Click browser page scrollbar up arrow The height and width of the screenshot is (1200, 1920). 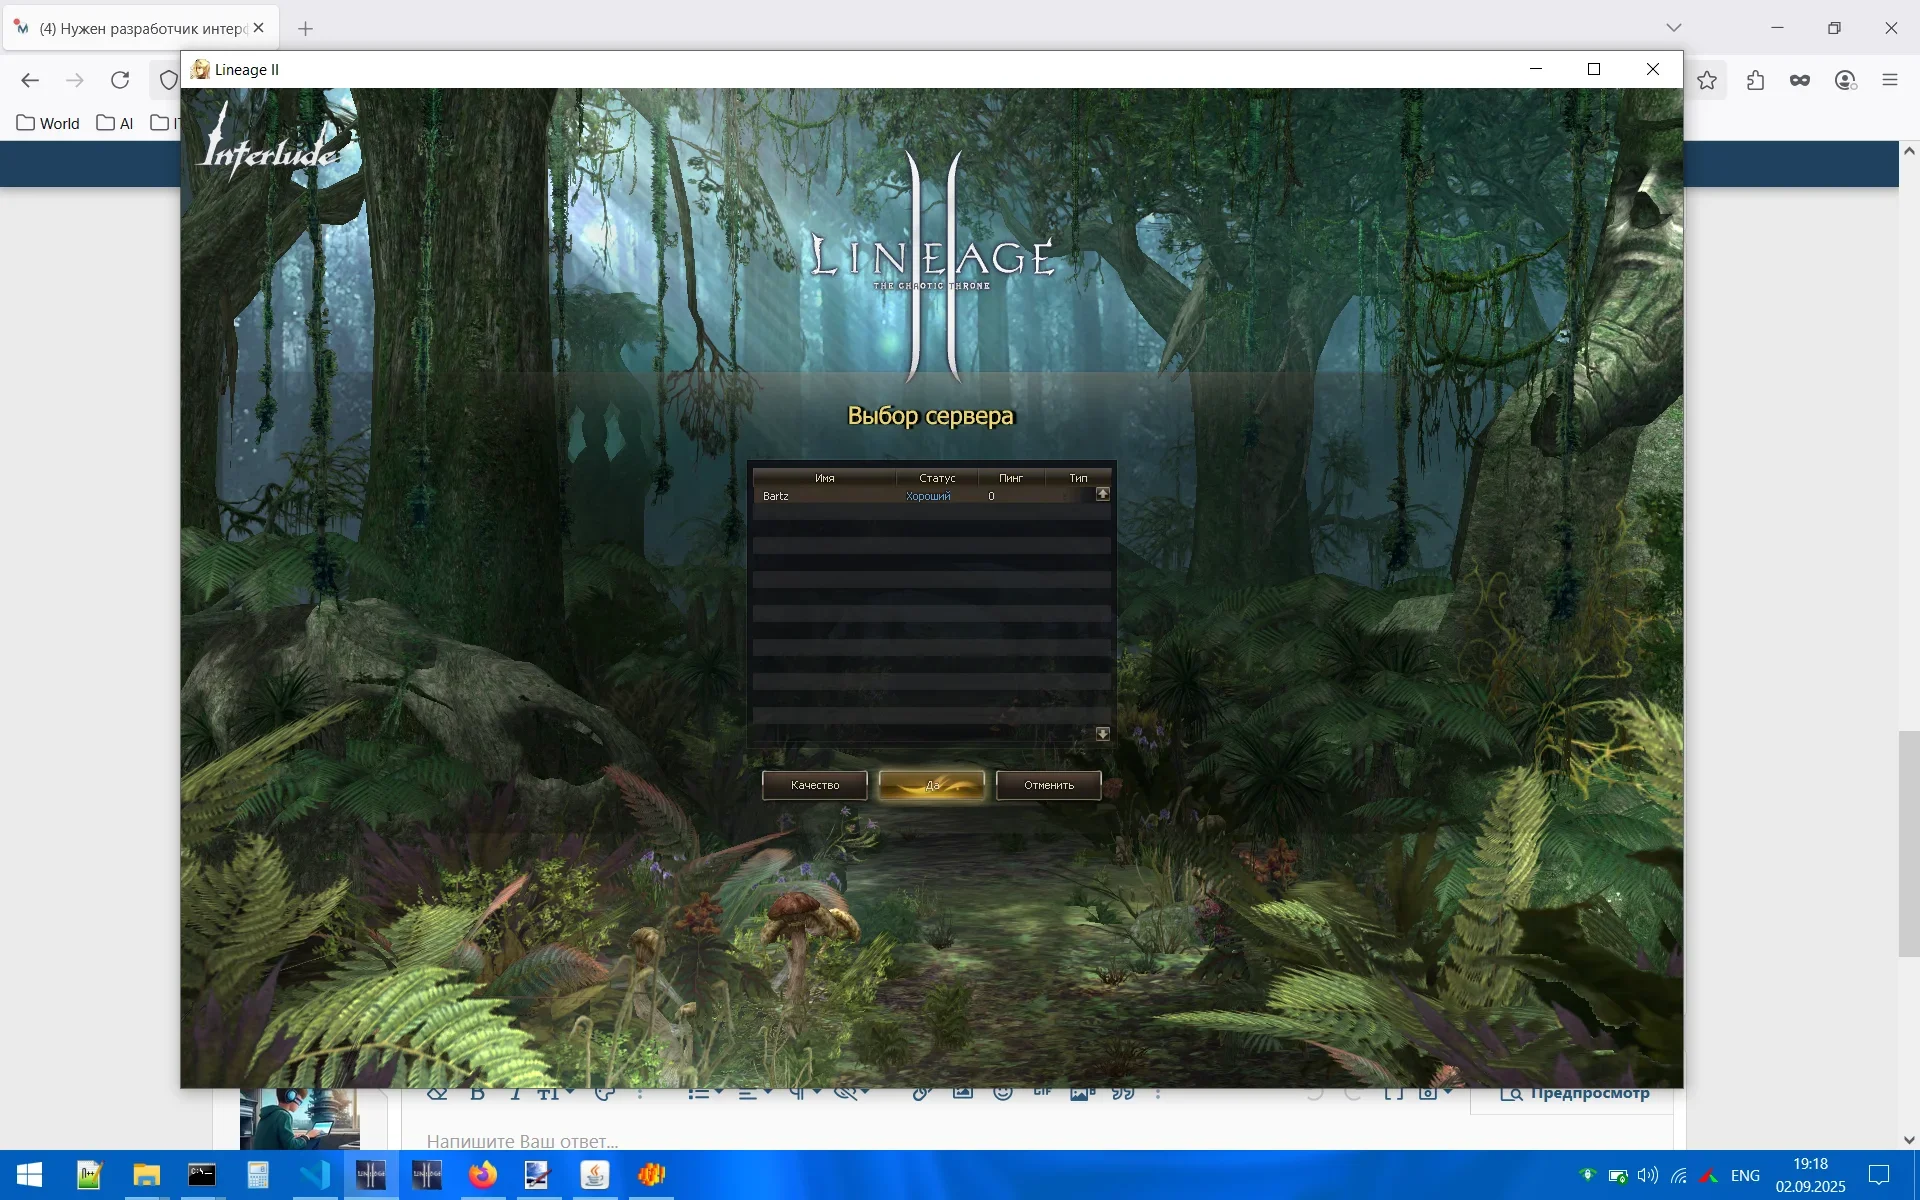[1909, 151]
